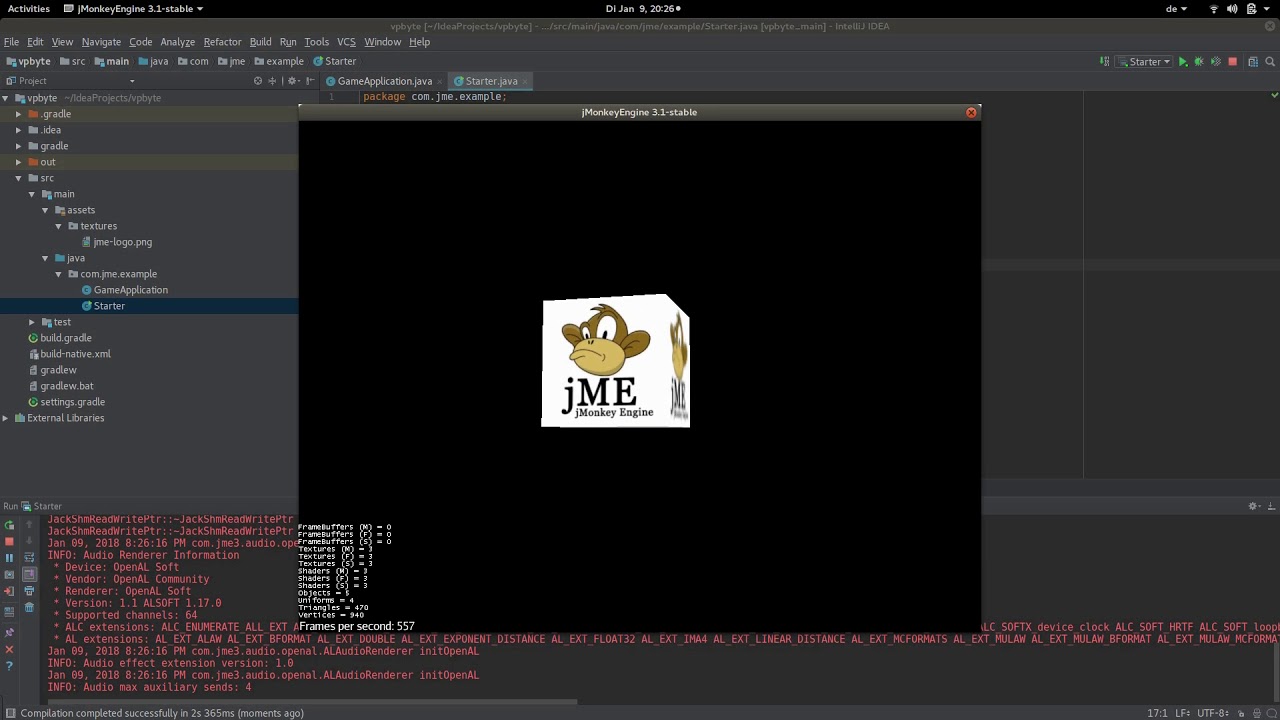Select settings.gradle file

[72, 402]
